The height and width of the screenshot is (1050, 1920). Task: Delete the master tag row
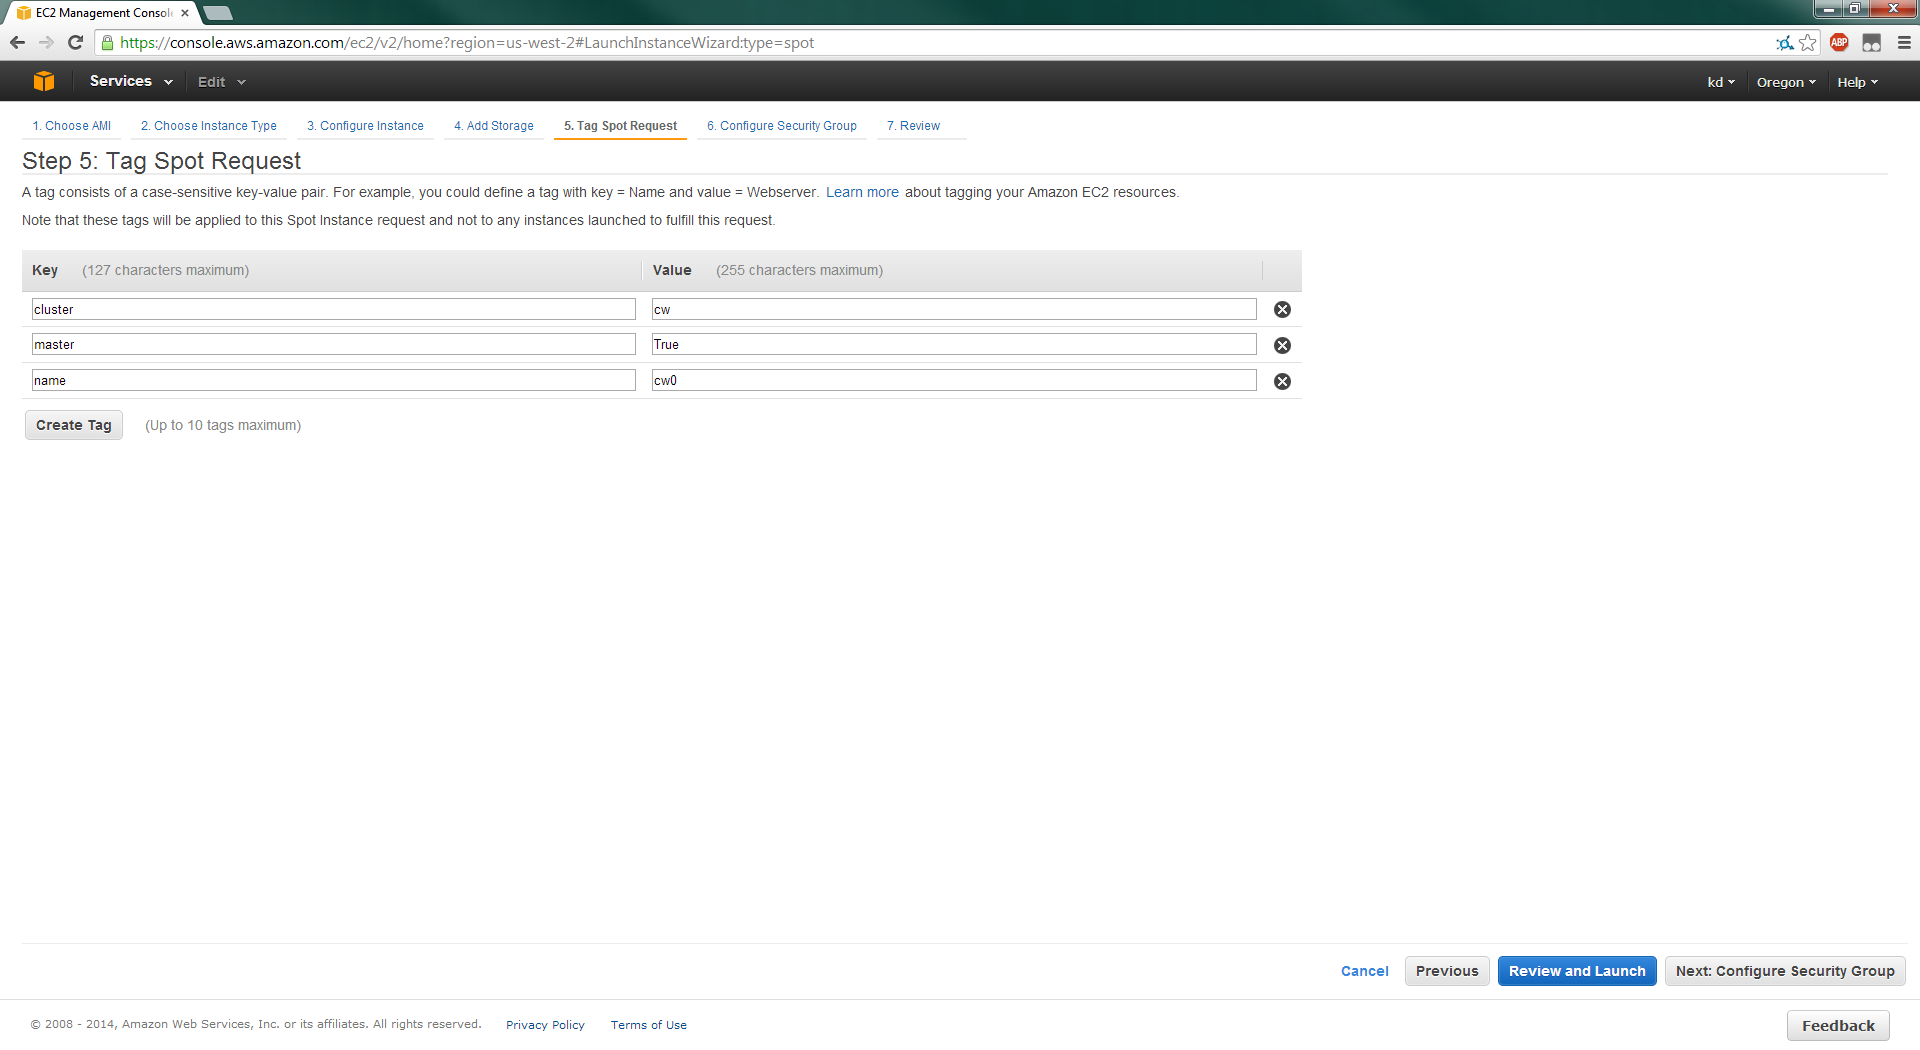[x=1282, y=346]
